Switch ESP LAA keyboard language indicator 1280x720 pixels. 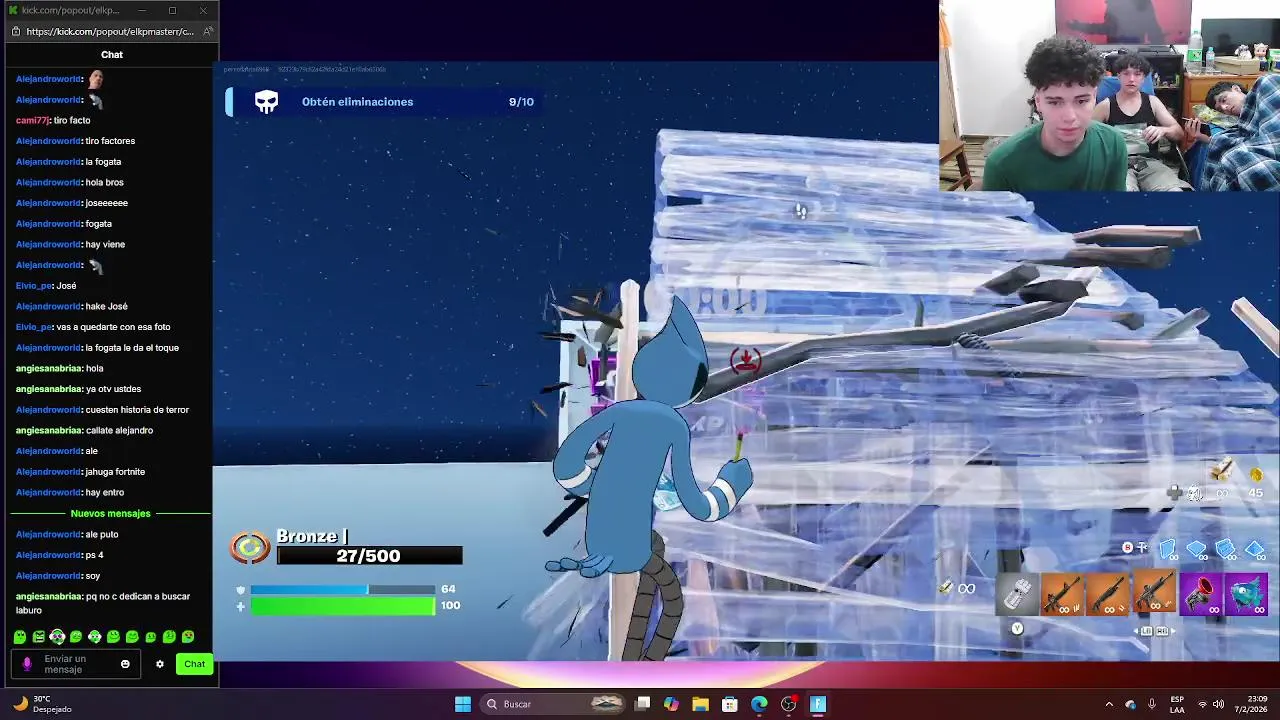(x=1178, y=704)
